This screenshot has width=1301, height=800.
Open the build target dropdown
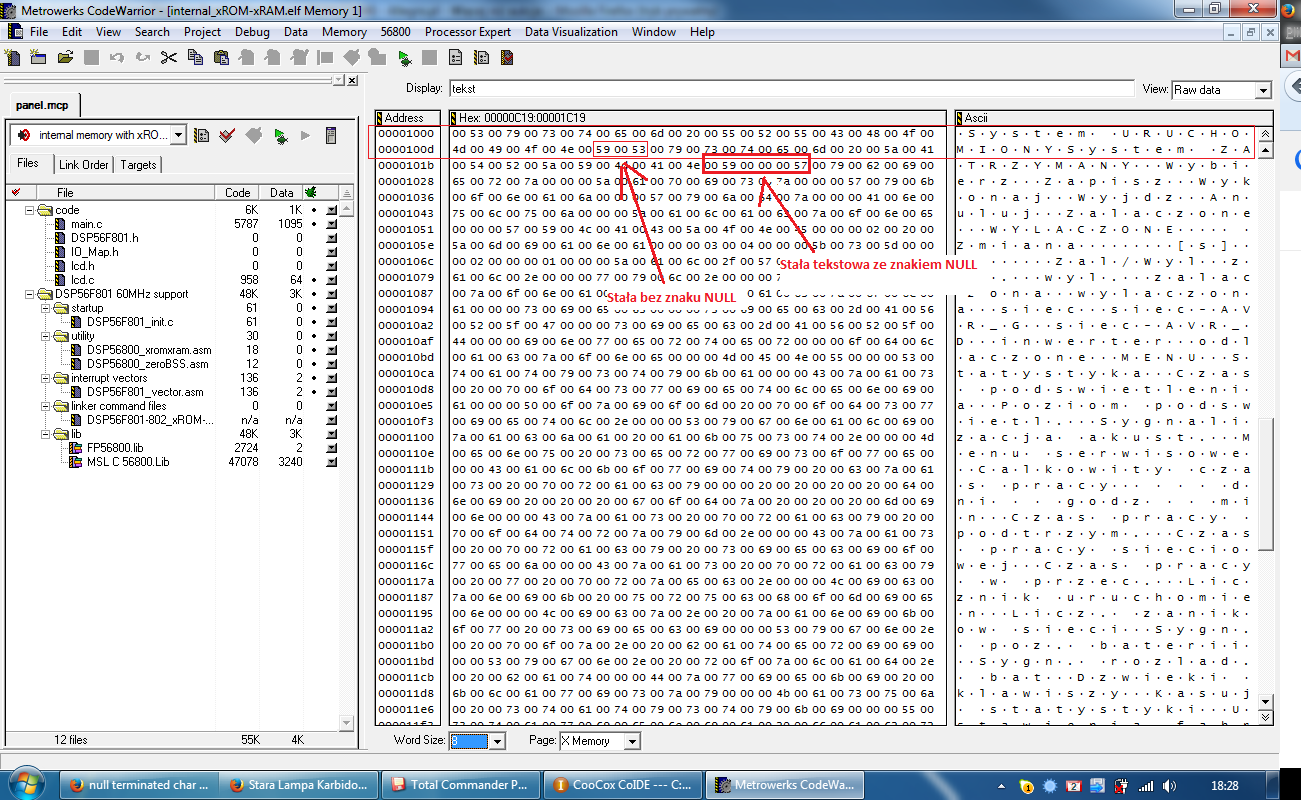[x=178, y=135]
